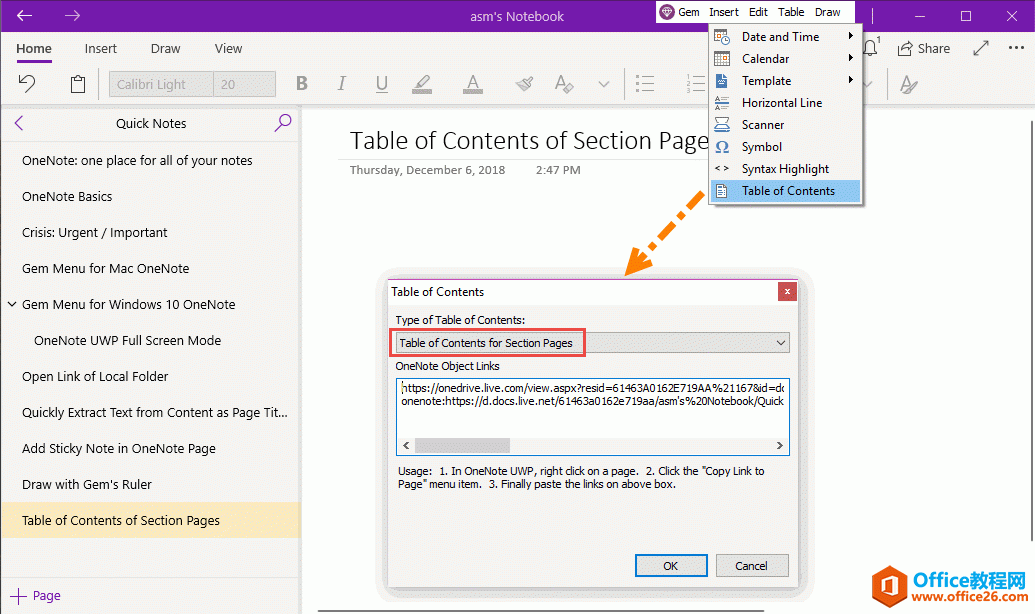Toggle Underline formatting

coord(382,84)
